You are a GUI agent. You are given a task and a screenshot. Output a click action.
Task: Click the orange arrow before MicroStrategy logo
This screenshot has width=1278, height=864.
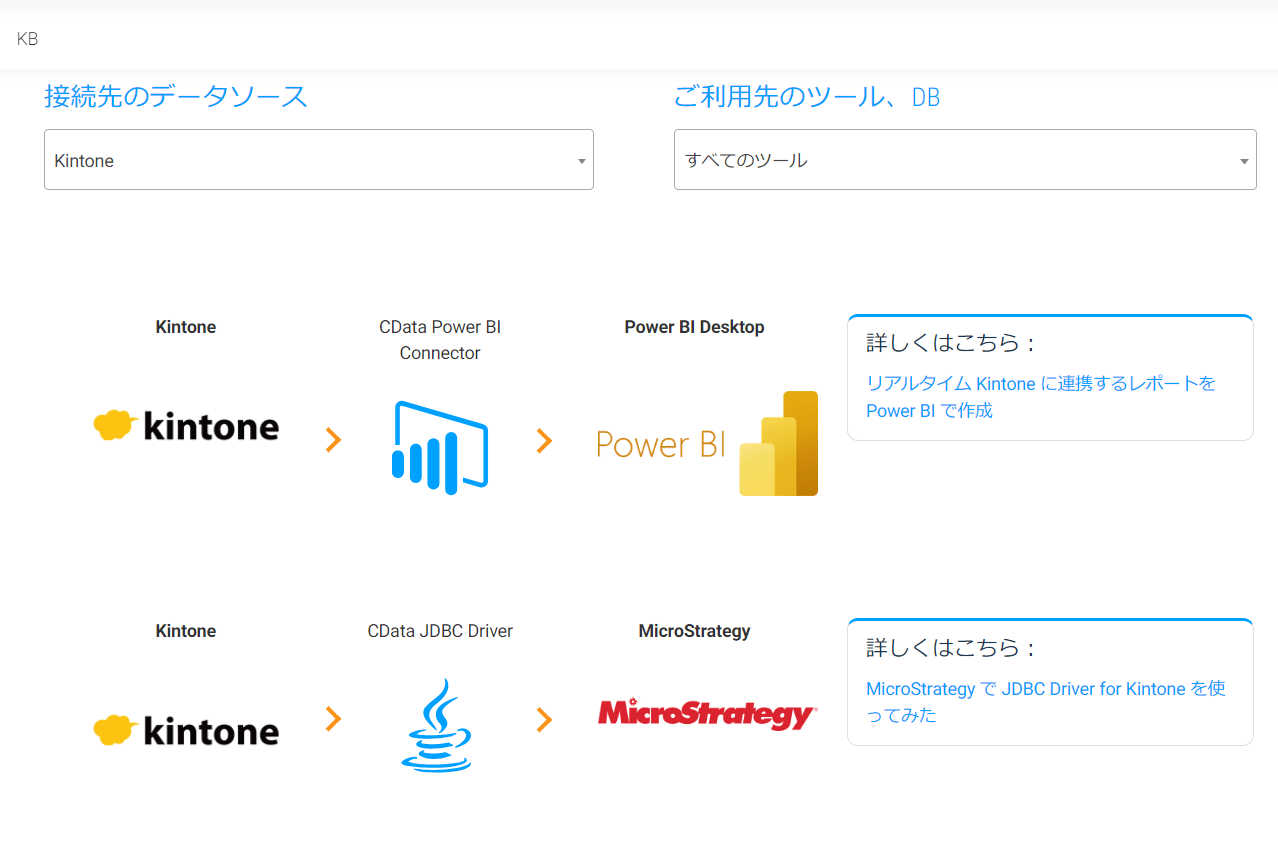pos(544,719)
